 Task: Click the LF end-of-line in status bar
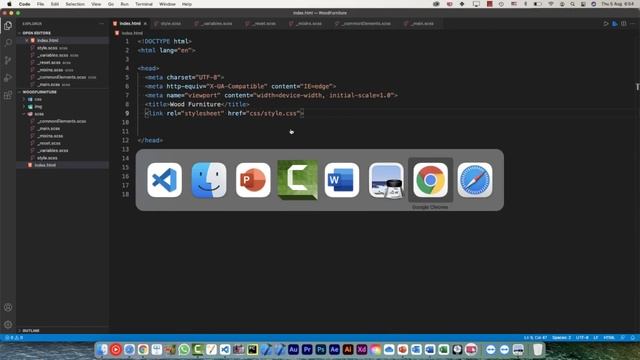coord(596,338)
